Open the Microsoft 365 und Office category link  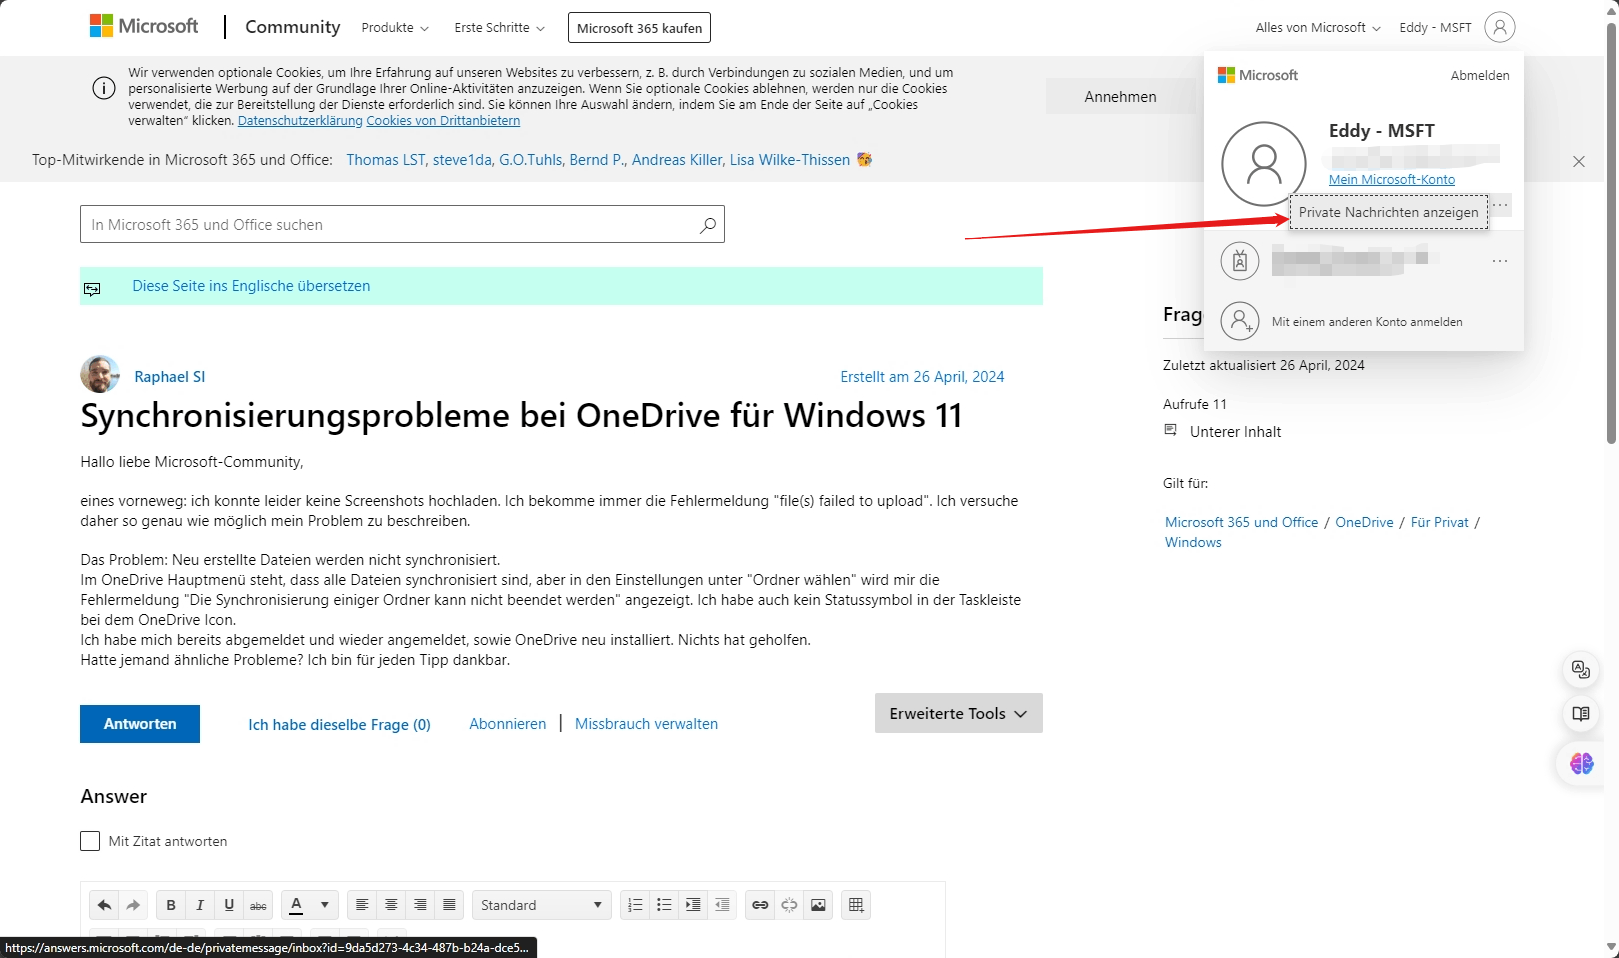tap(1242, 522)
